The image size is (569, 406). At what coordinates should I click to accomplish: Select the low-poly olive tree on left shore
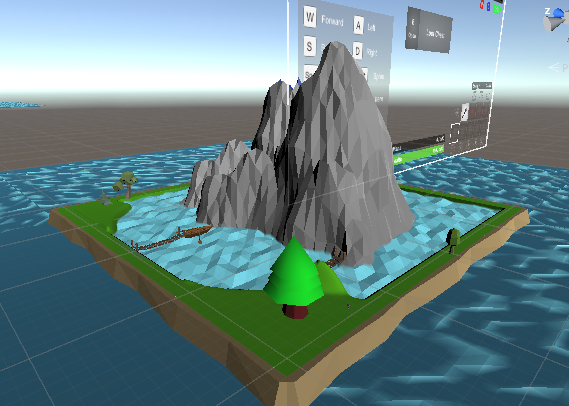pos(125,184)
